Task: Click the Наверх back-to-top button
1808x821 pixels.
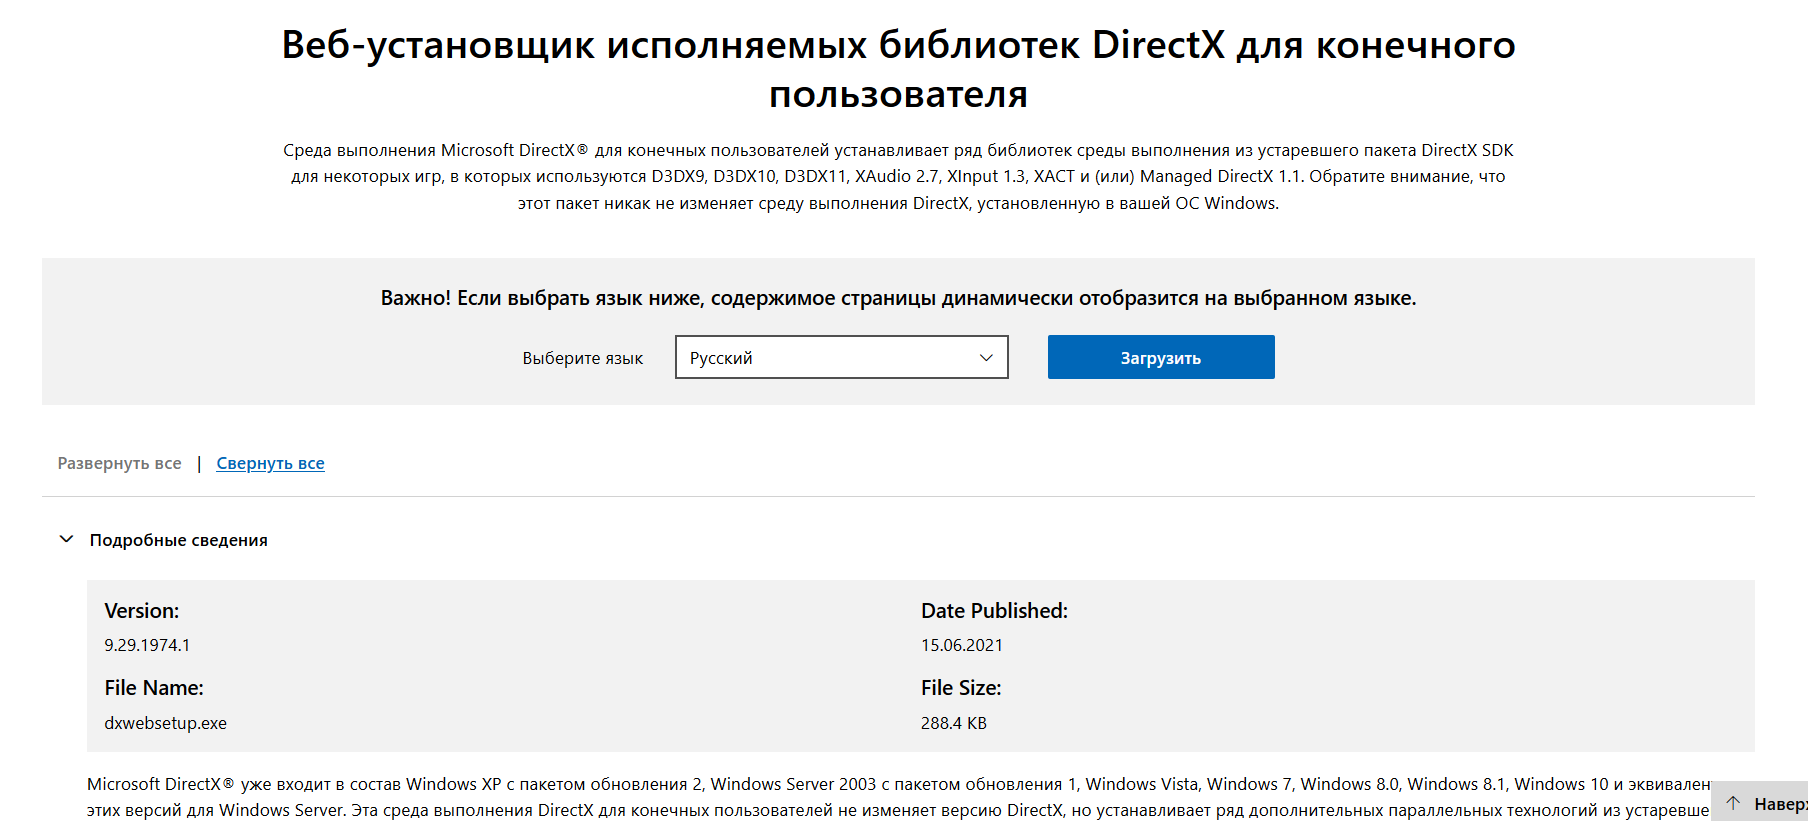Action: 1761,802
